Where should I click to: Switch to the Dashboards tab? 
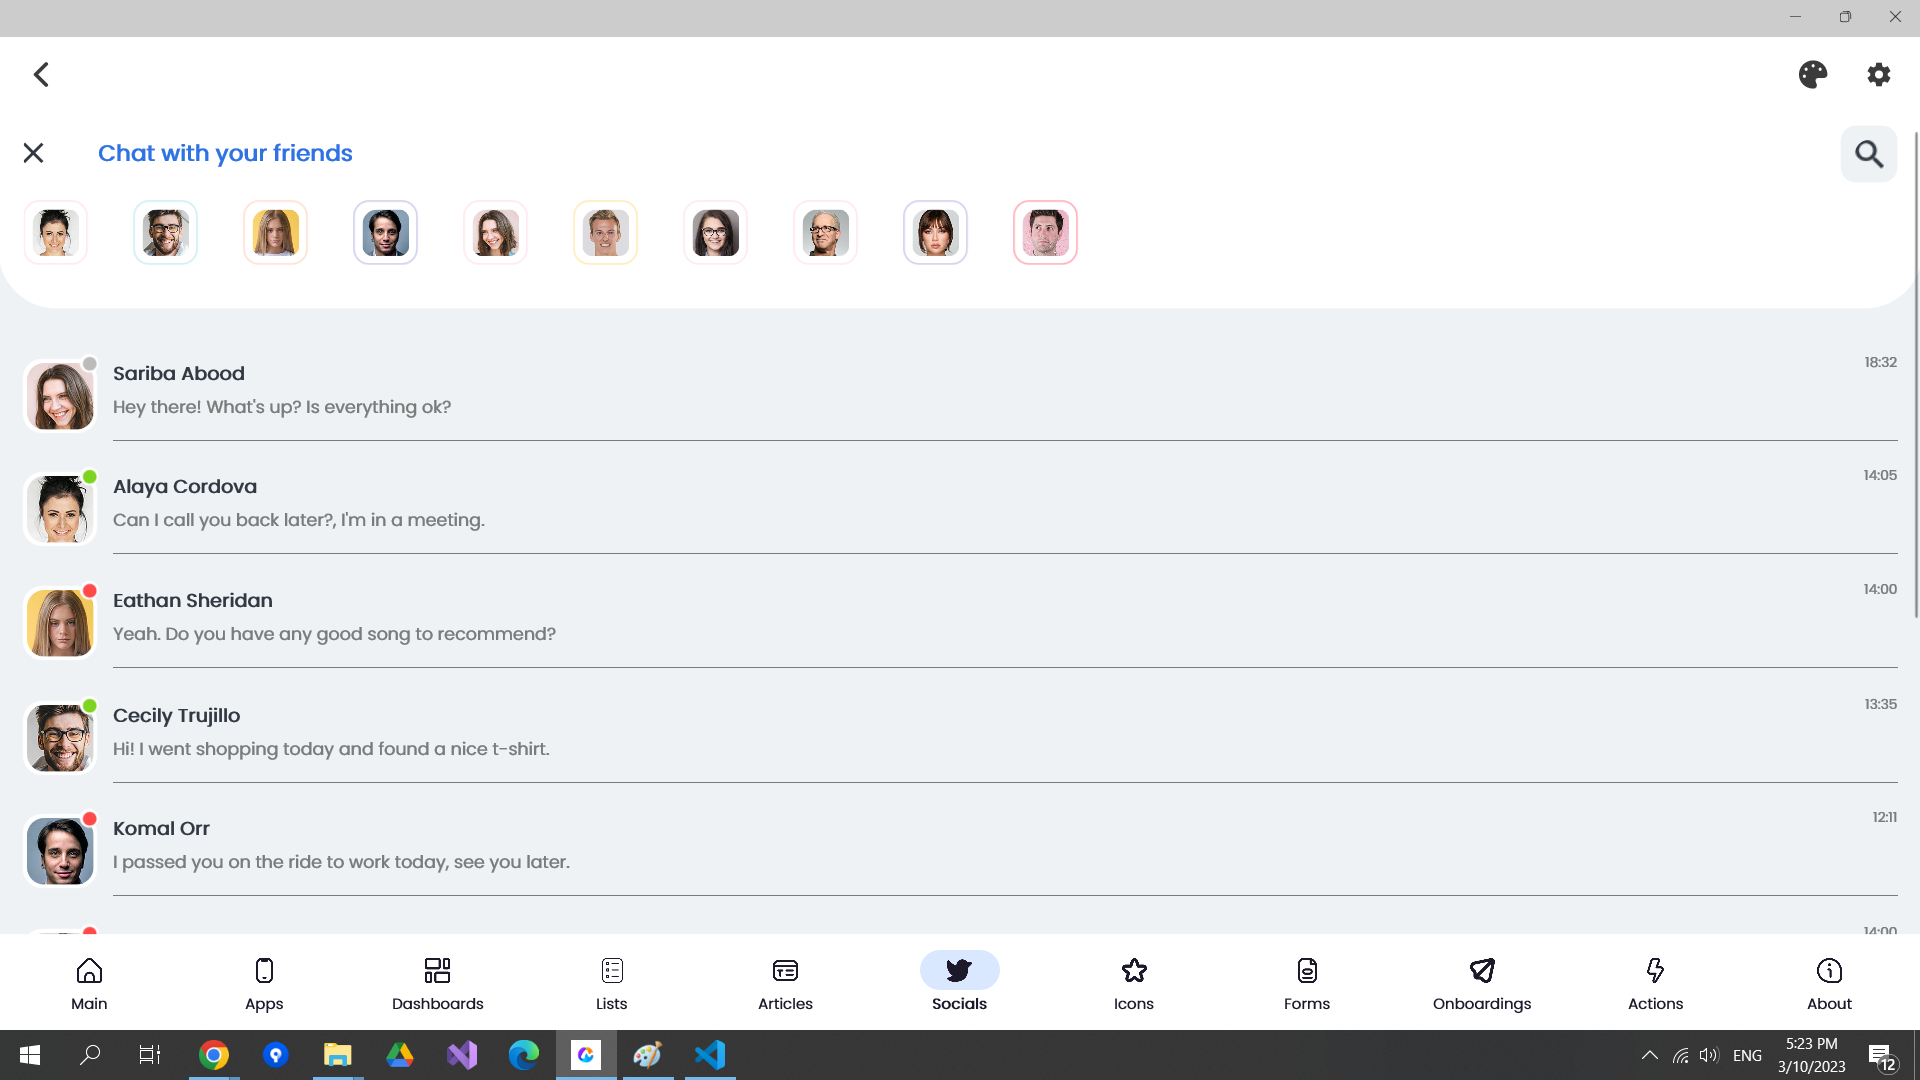pos(437,981)
